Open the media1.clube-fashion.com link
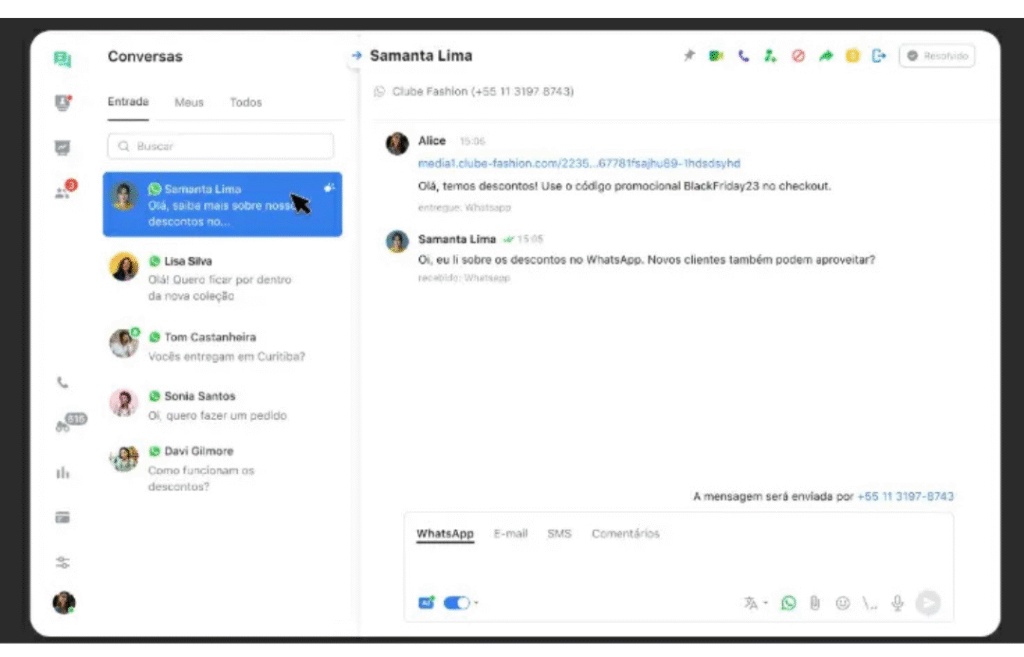1024x657 pixels. tap(579, 163)
